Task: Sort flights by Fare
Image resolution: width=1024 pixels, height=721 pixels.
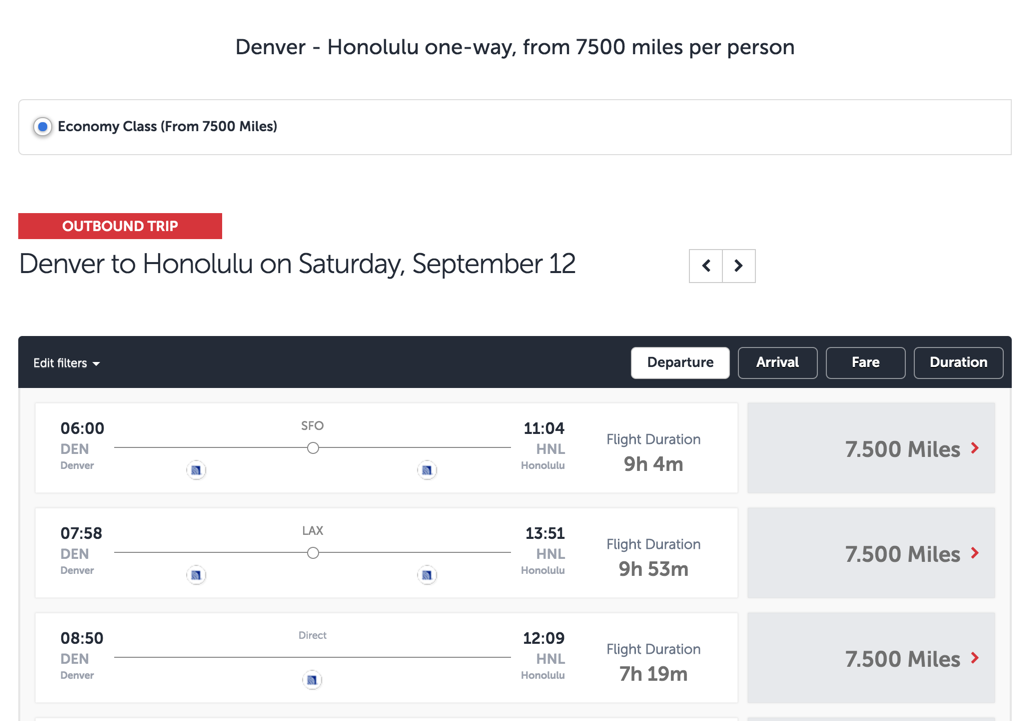Action: (865, 363)
